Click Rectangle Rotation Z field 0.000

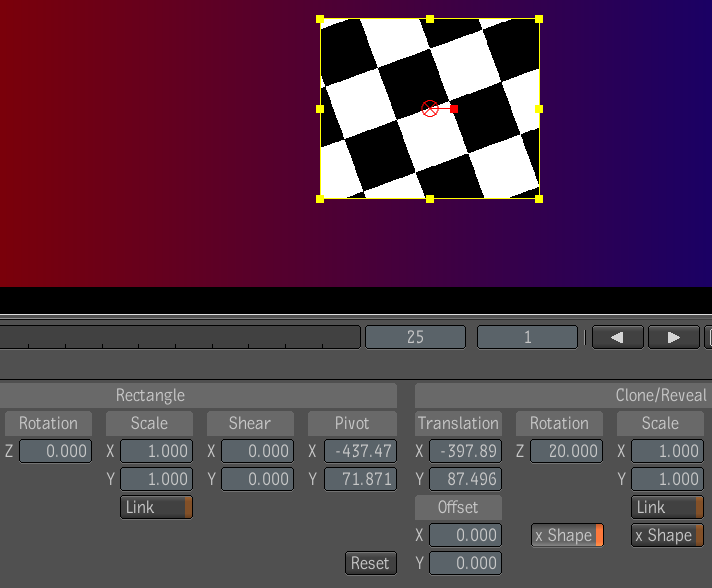click(55, 451)
